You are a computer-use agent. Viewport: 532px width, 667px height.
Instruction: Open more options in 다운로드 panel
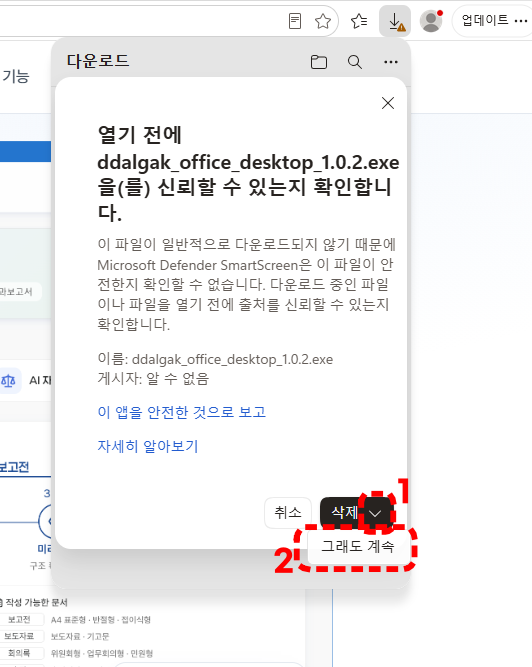click(390, 62)
